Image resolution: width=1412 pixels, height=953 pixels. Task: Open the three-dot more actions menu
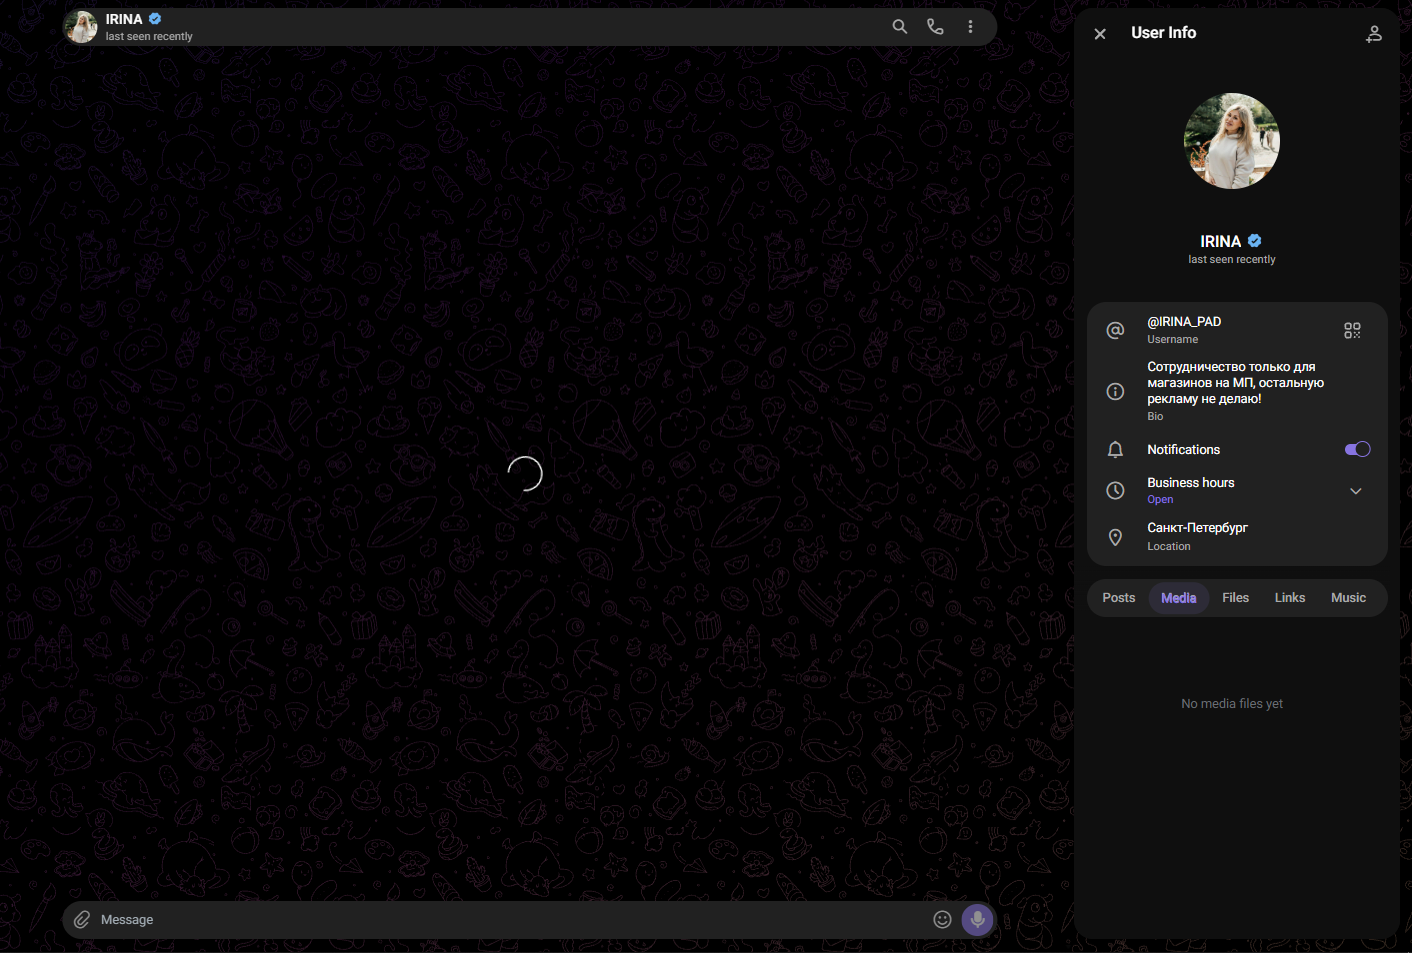click(970, 27)
